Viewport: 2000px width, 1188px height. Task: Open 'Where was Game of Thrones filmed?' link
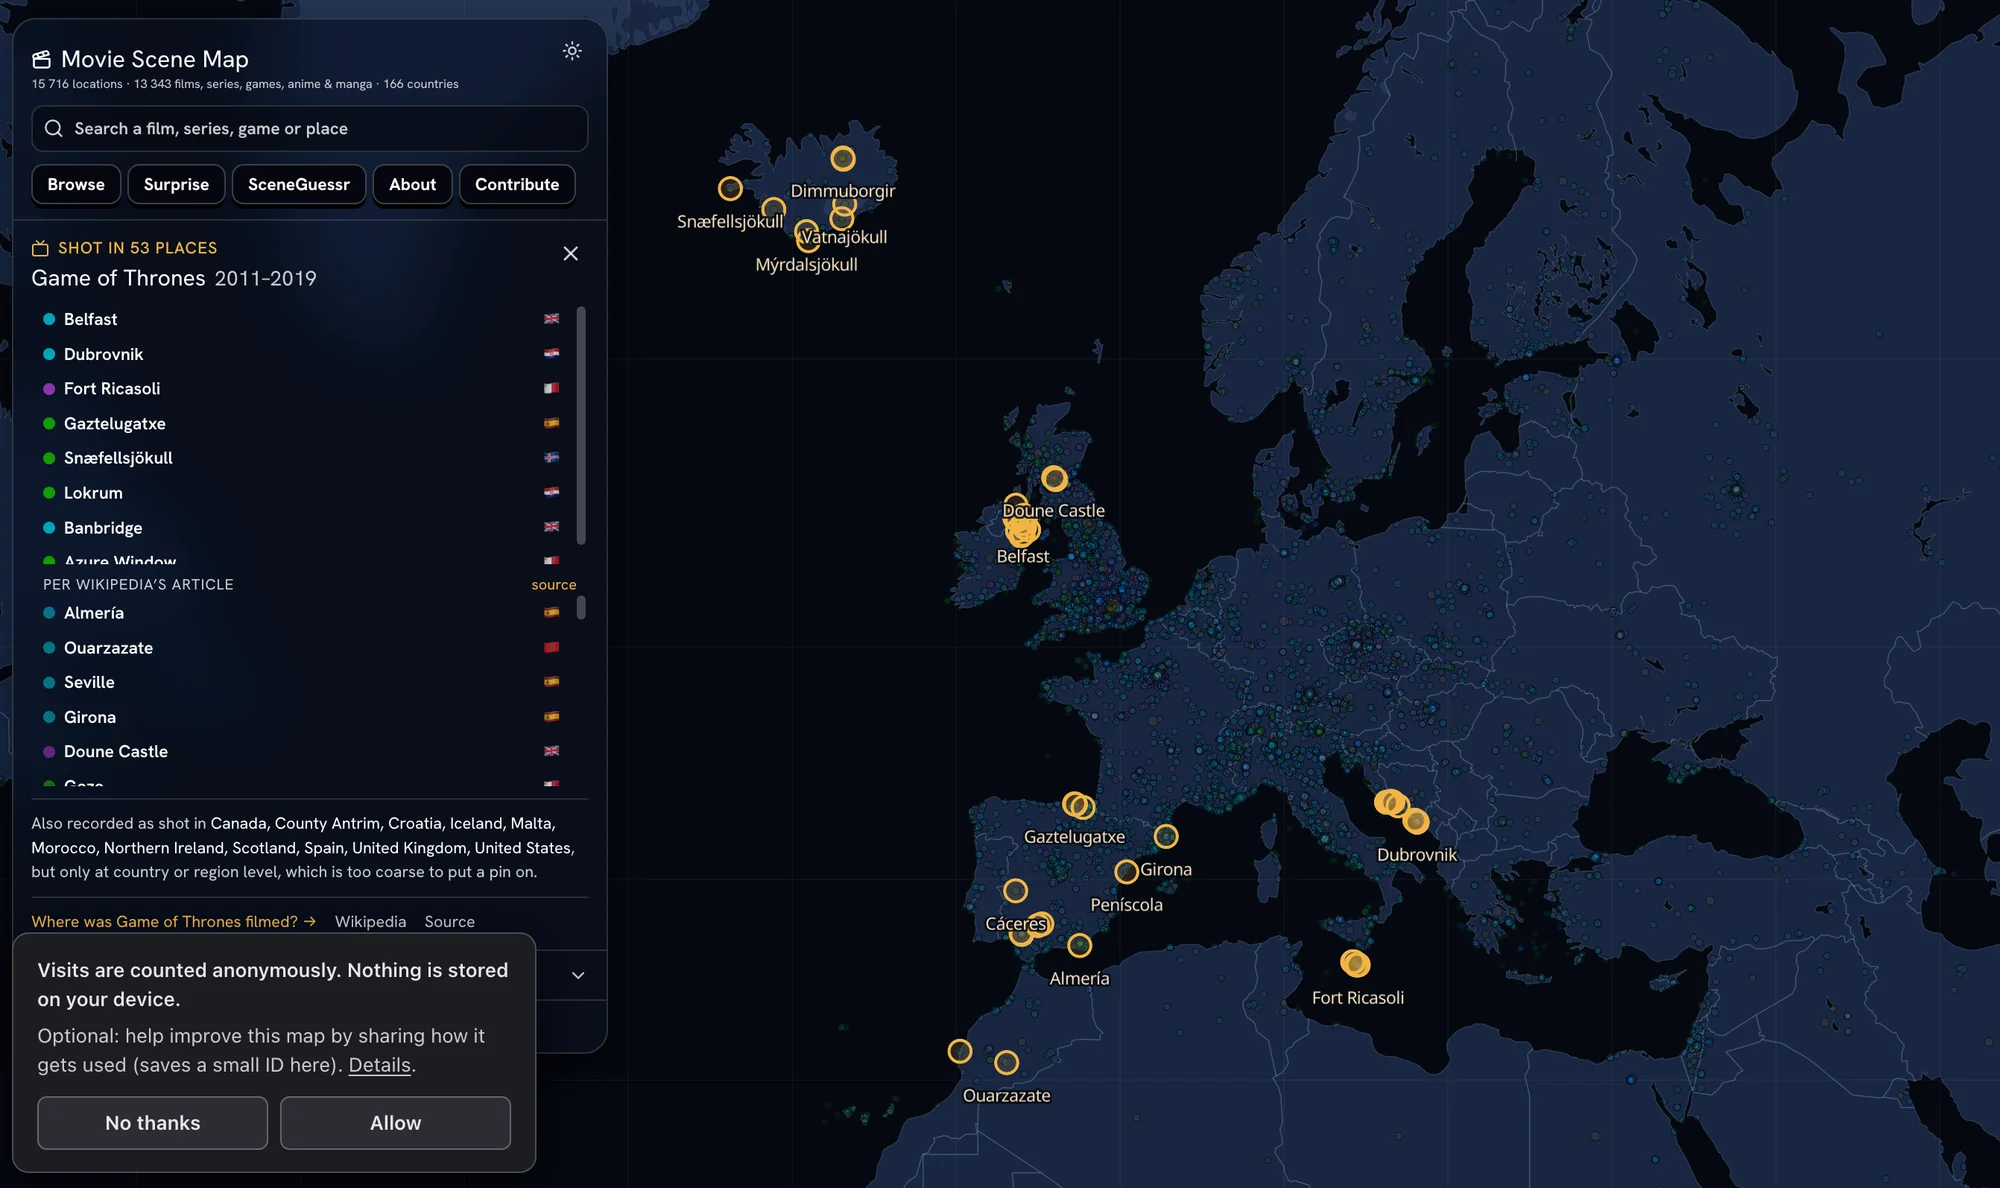point(173,922)
